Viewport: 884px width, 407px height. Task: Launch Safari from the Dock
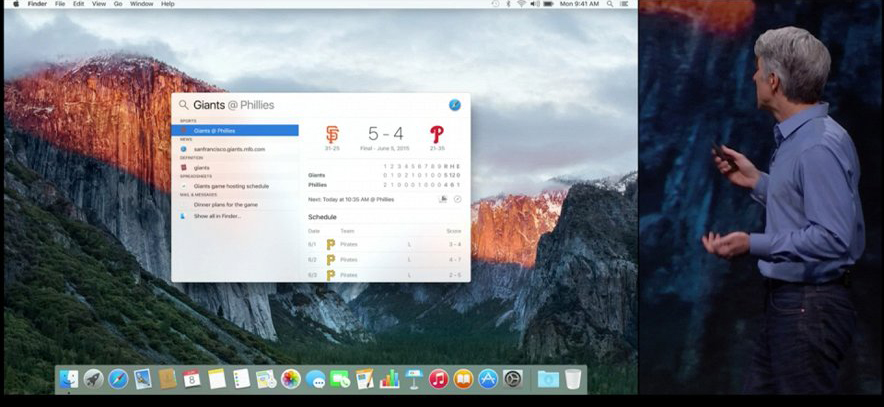118,379
